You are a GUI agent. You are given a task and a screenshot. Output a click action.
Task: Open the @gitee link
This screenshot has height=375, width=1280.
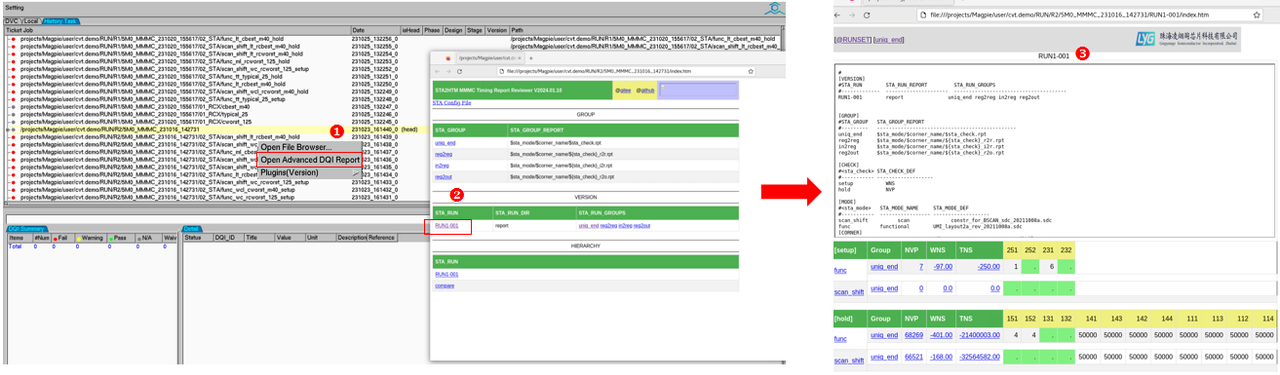tap(624, 90)
